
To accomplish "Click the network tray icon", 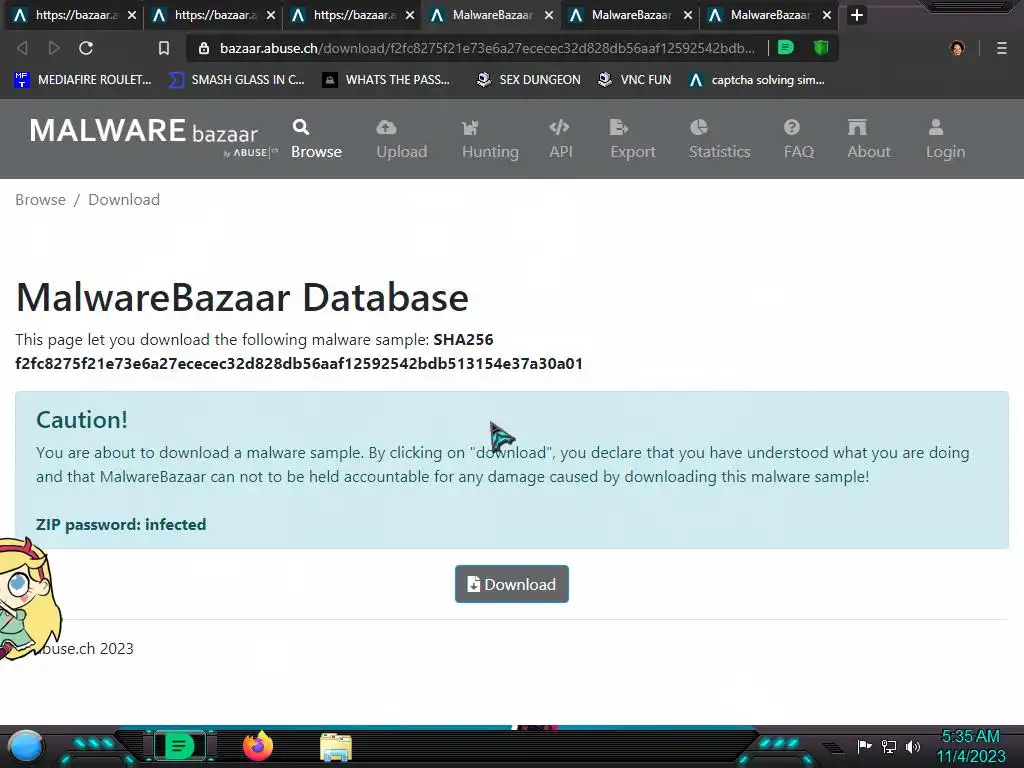I will [889, 746].
